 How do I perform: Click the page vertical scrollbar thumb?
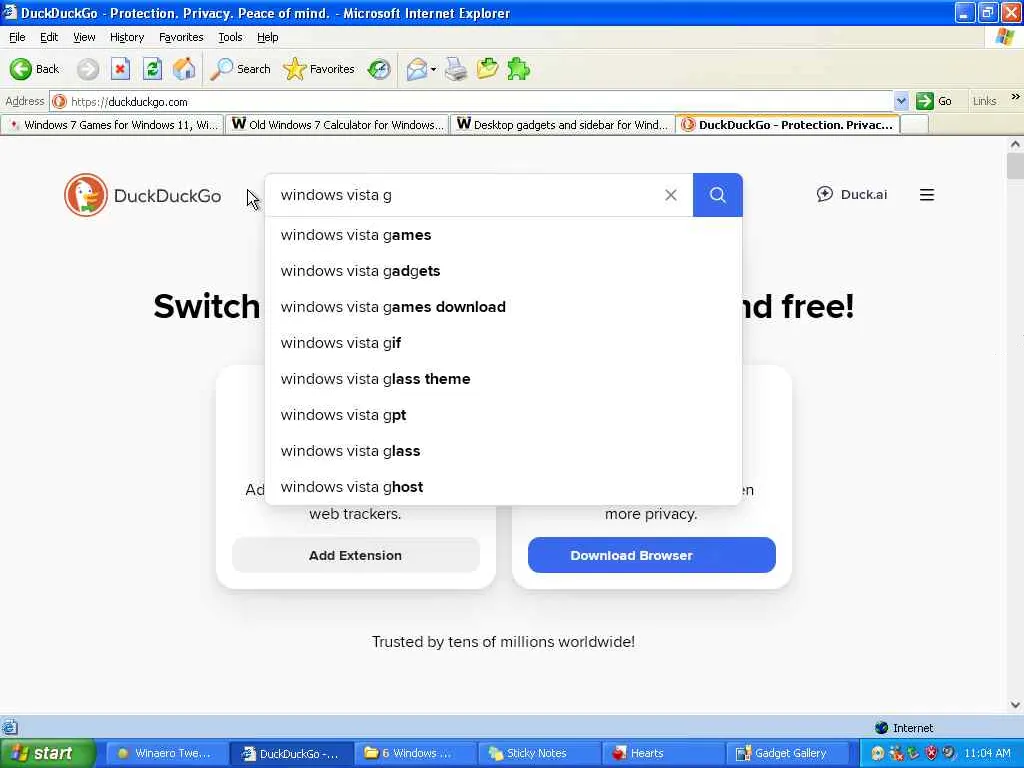[x=1015, y=166]
